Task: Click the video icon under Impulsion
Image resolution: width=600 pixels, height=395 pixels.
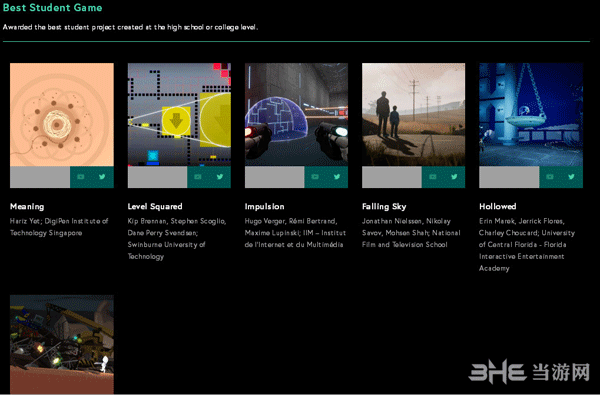Action: 315,177
